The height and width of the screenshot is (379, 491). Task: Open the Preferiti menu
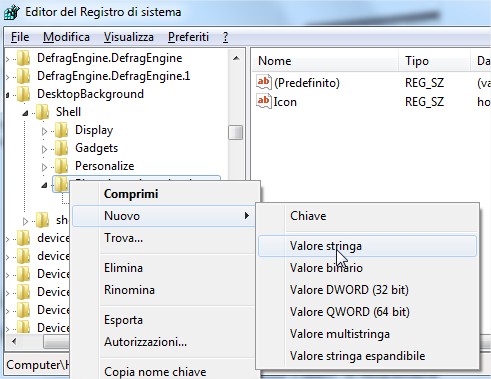tap(188, 37)
